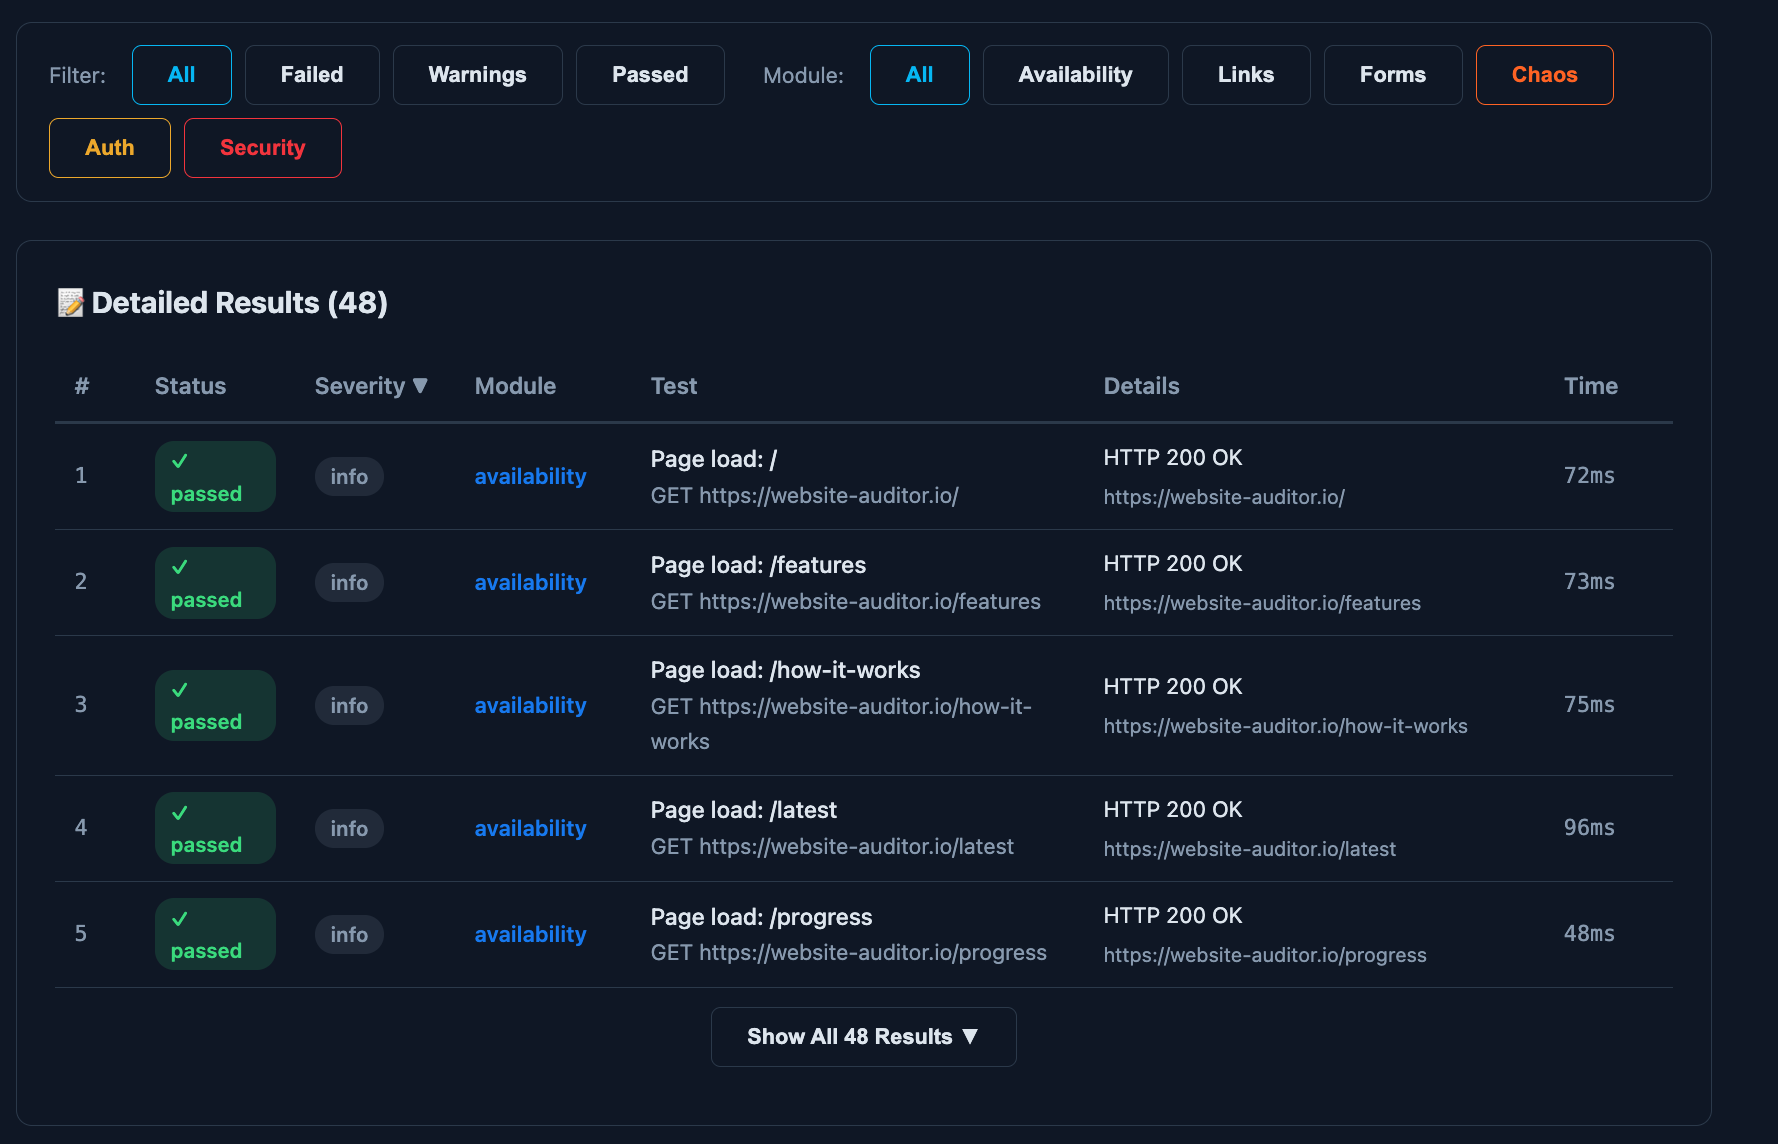The width and height of the screenshot is (1778, 1144).
Task: Open the https://website-auditor.io/features link
Action: (x=1261, y=603)
